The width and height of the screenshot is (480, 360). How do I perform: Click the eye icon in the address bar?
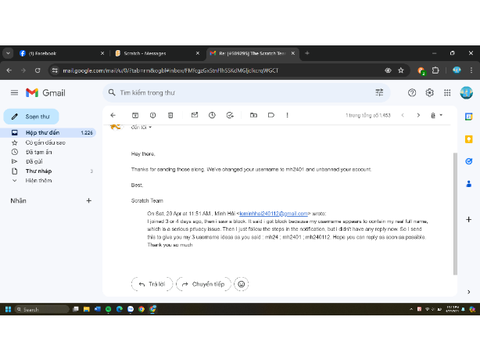click(x=388, y=70)
